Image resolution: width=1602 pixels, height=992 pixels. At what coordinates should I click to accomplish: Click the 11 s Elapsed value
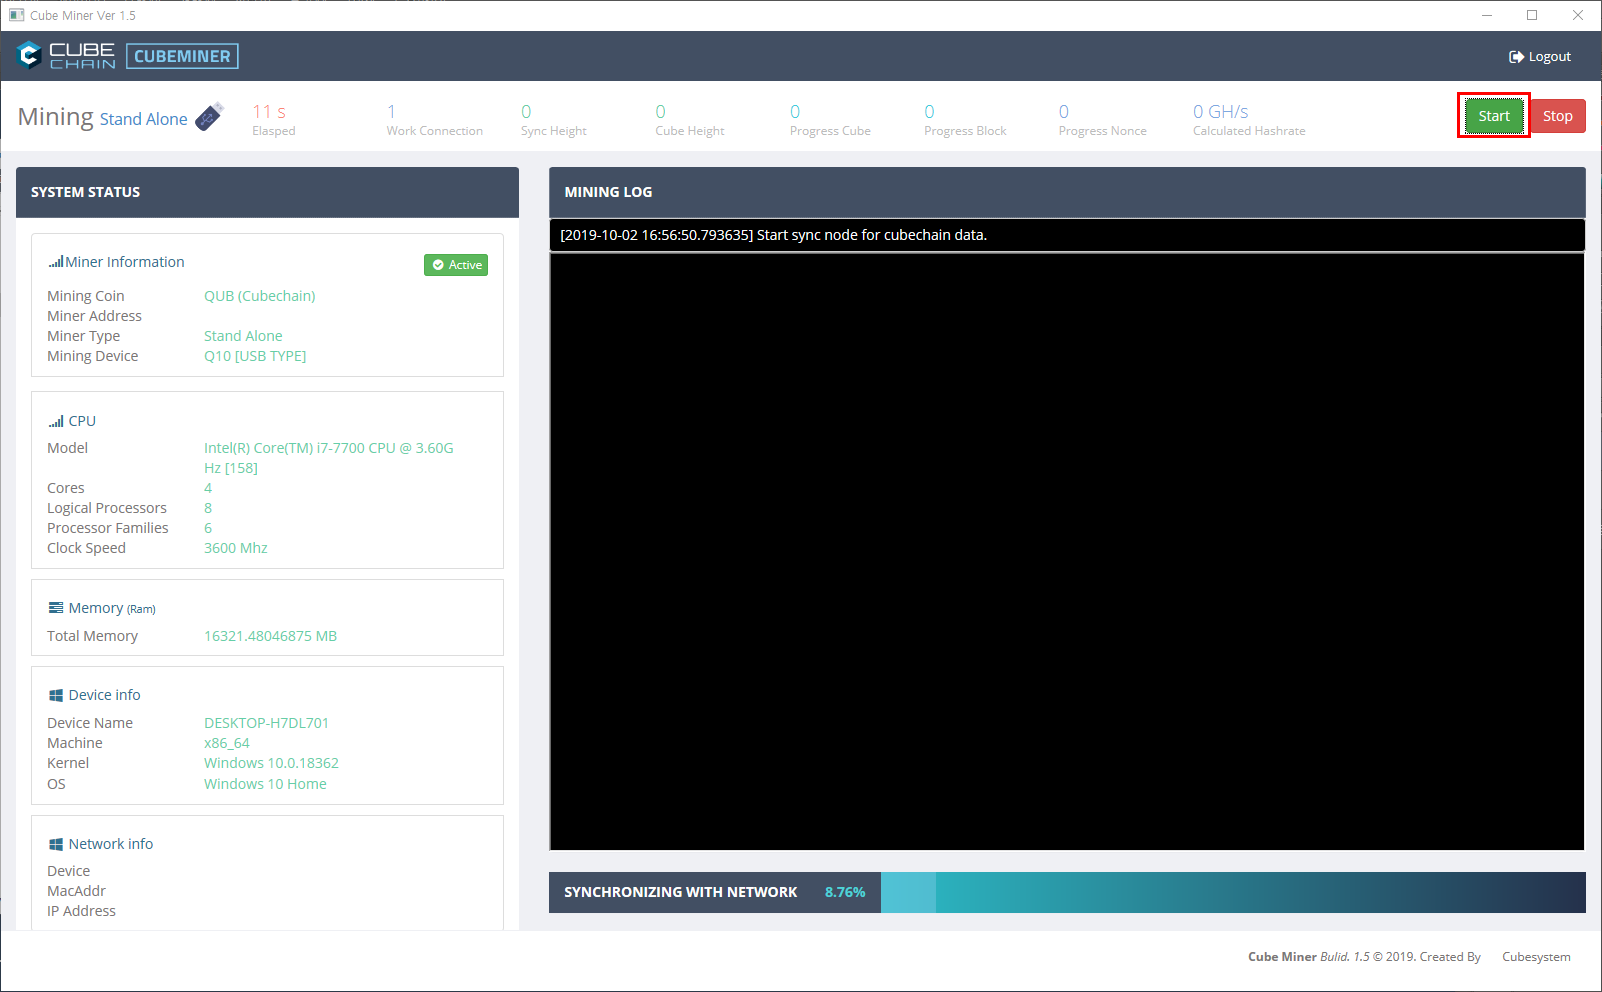pyautogui.click(x=269, y=112)
